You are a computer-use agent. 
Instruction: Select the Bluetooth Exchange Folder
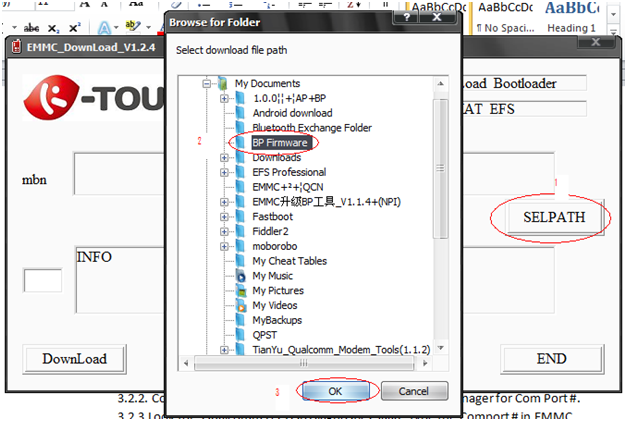[312, 128]
